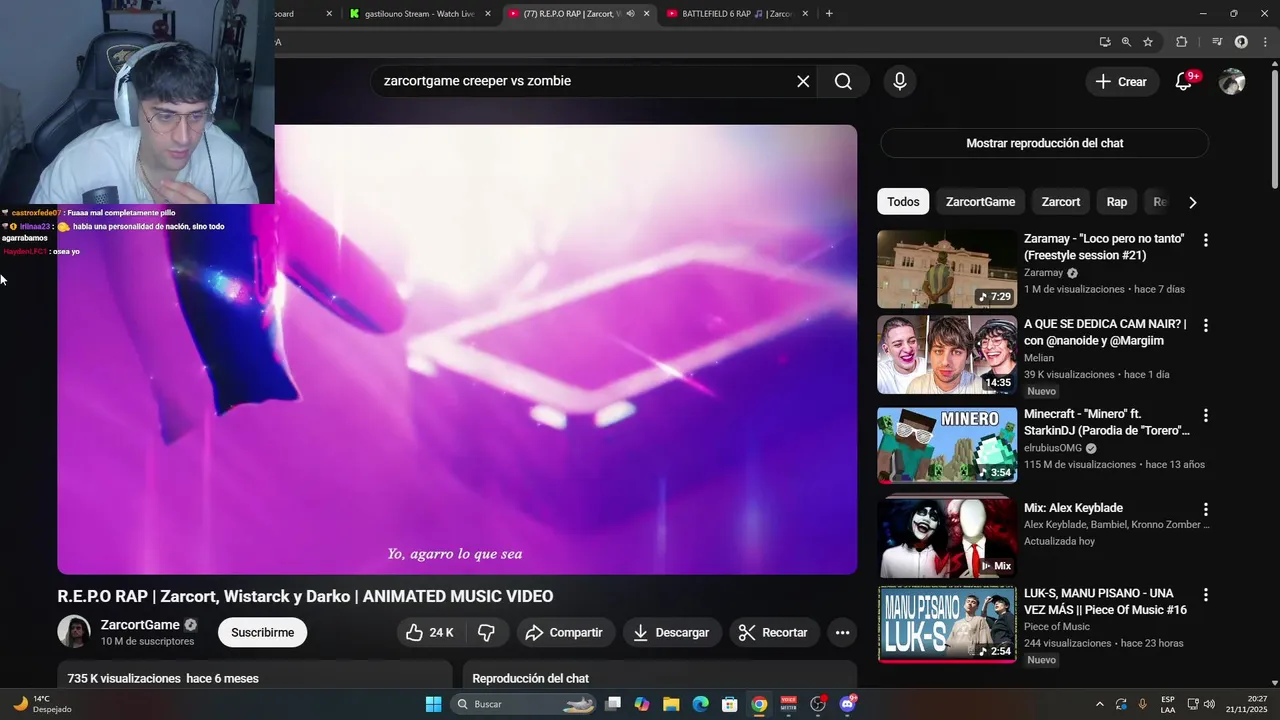Select the ZarcortGame filter chip
This screenshot has height=720, width=1280.
980,202
